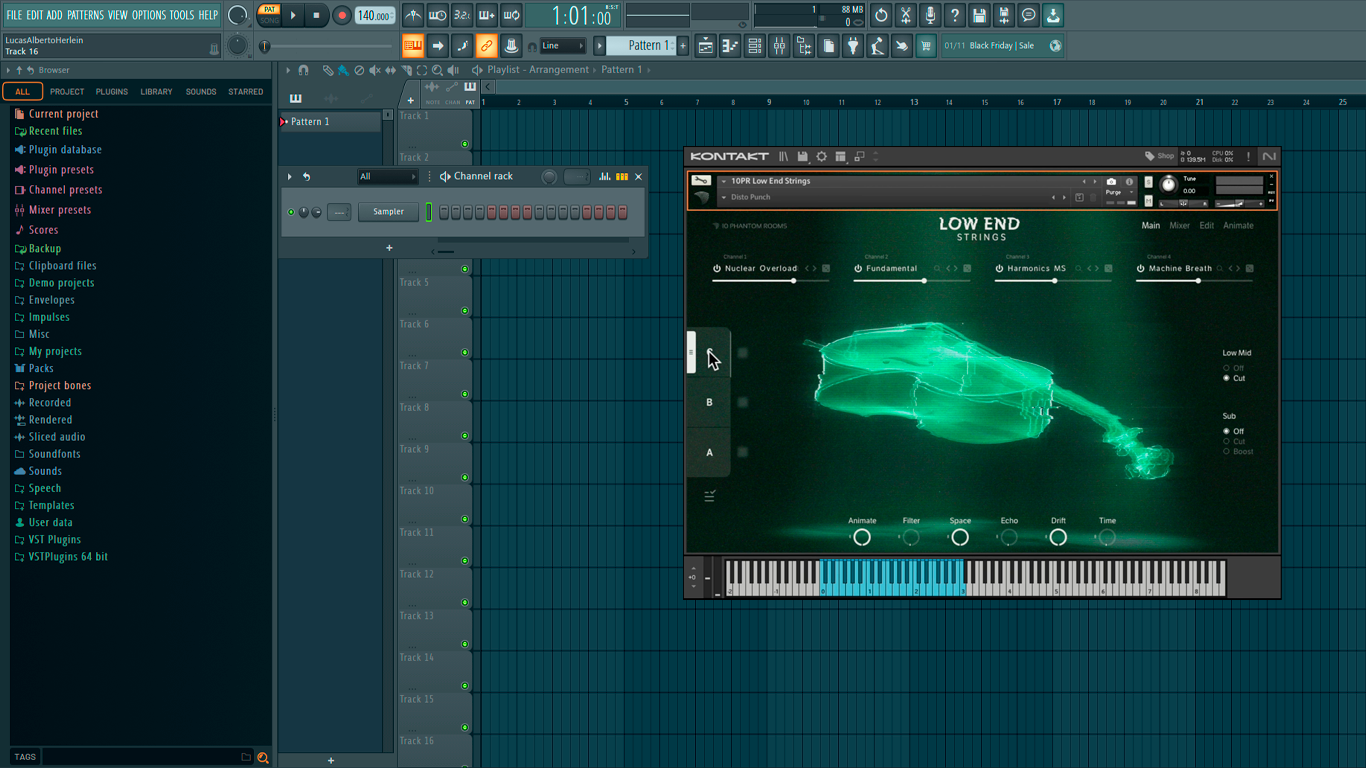Click the tempo 140.000 field
Image resolution: width=1366 pixels, height=768 pixels.
click(375, 15)
